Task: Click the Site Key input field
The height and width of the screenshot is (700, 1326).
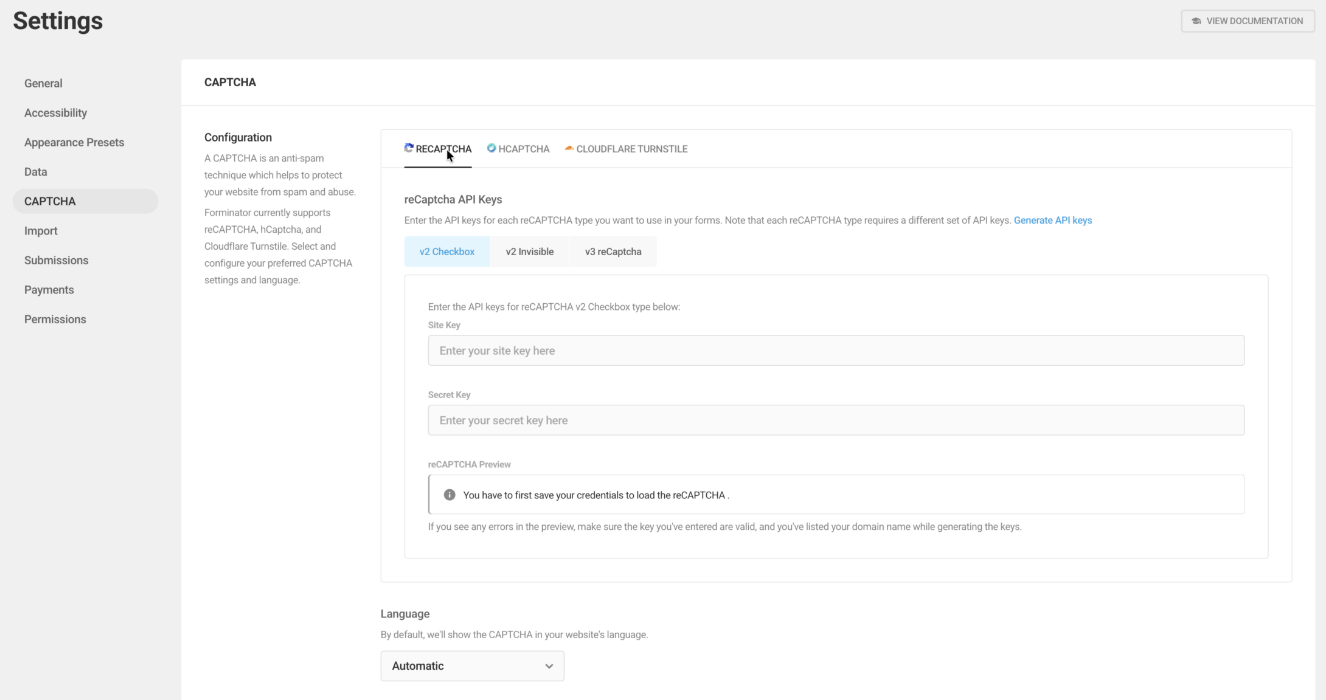Action: (836, 351)
